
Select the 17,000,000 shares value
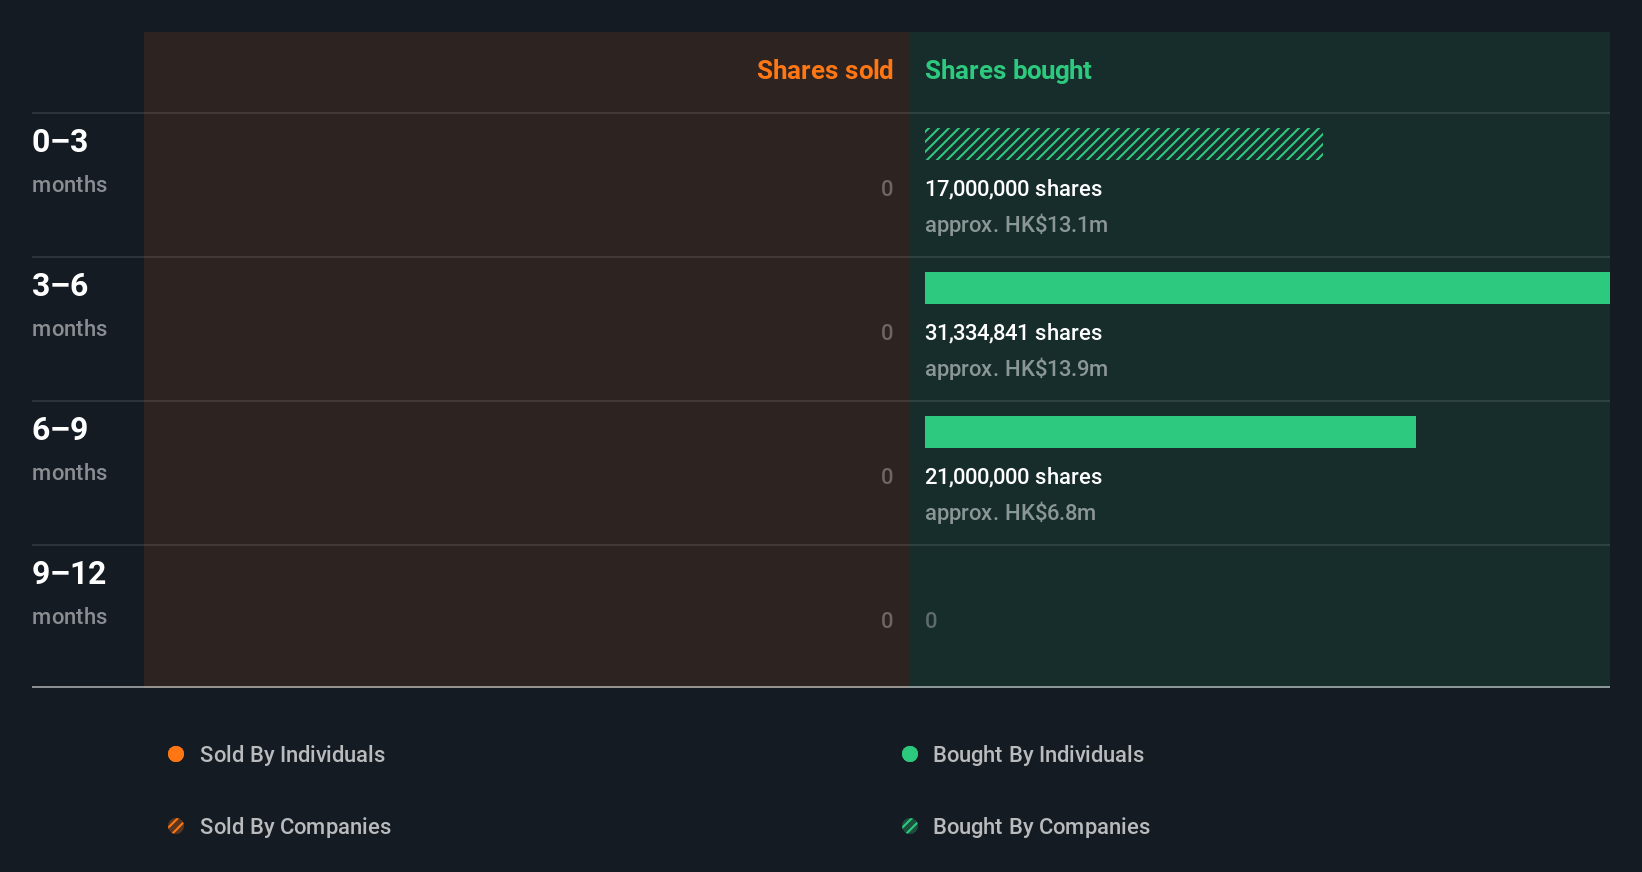pyautogui.click(x=1013, y=188)
